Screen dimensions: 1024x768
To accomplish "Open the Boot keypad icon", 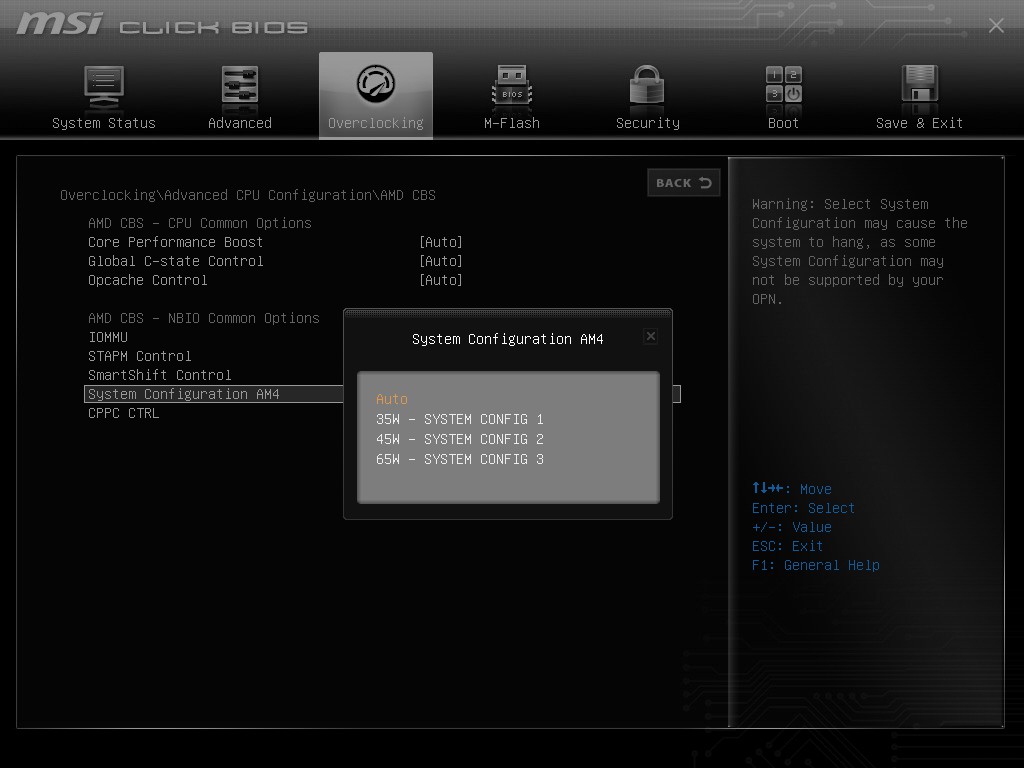I will coord(784,84).
